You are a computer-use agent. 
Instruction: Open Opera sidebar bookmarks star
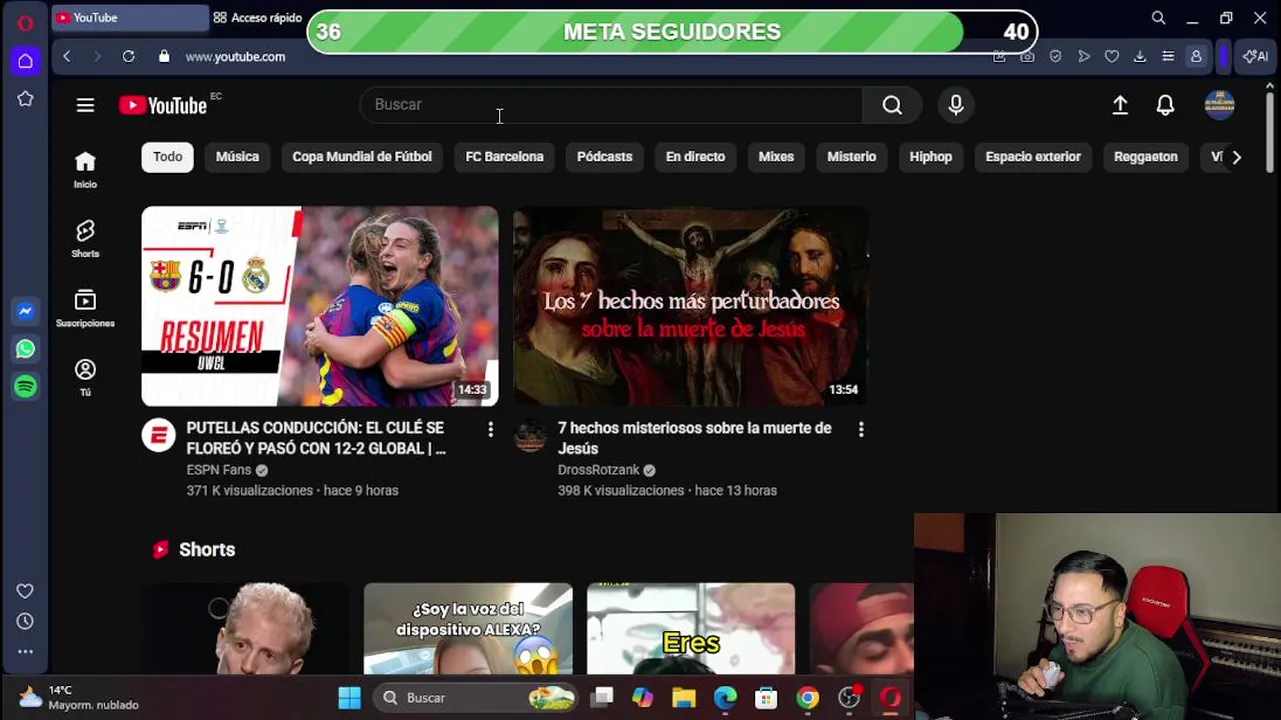[x=26, y=99]
